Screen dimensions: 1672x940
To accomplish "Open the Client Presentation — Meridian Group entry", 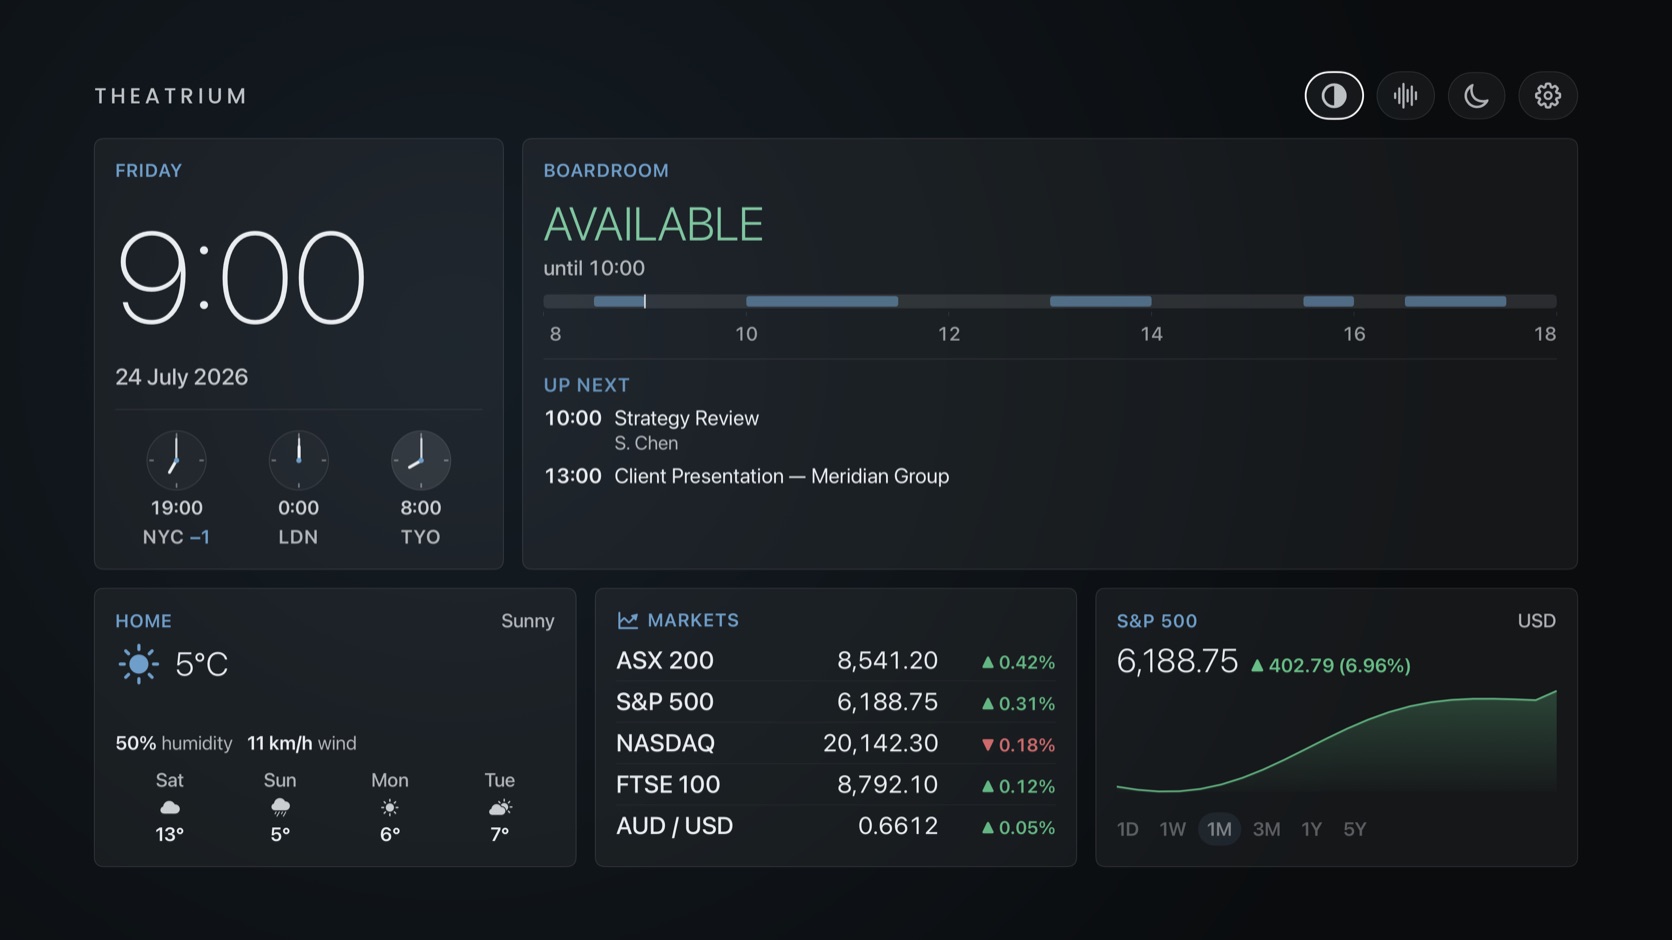I will [x=781, y=477].
